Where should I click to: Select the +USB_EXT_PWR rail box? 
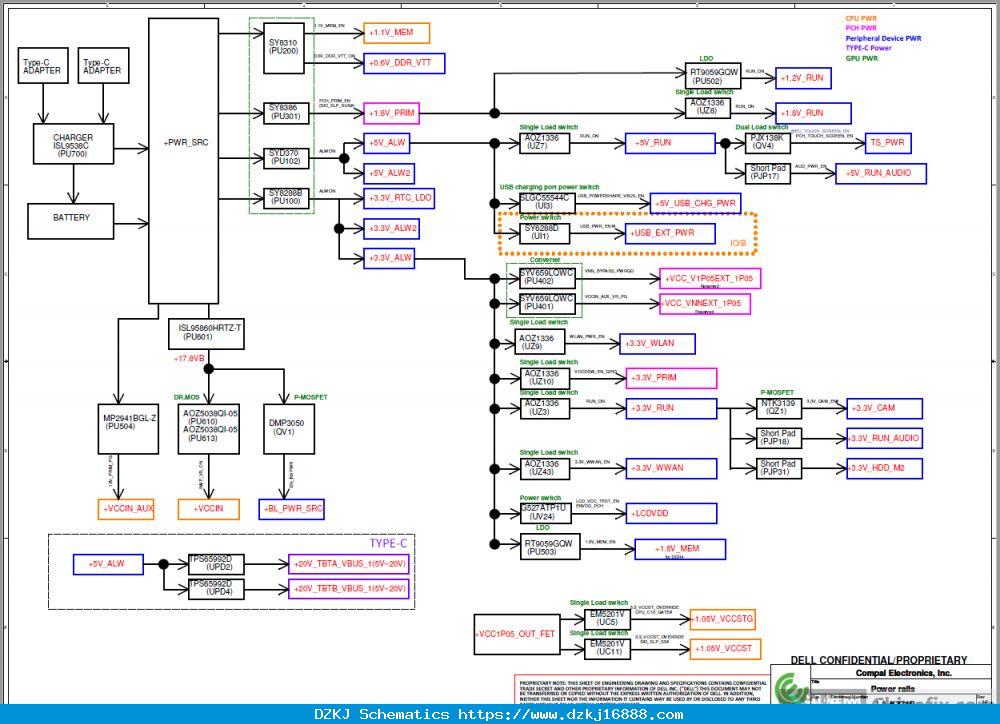(670, 233)
